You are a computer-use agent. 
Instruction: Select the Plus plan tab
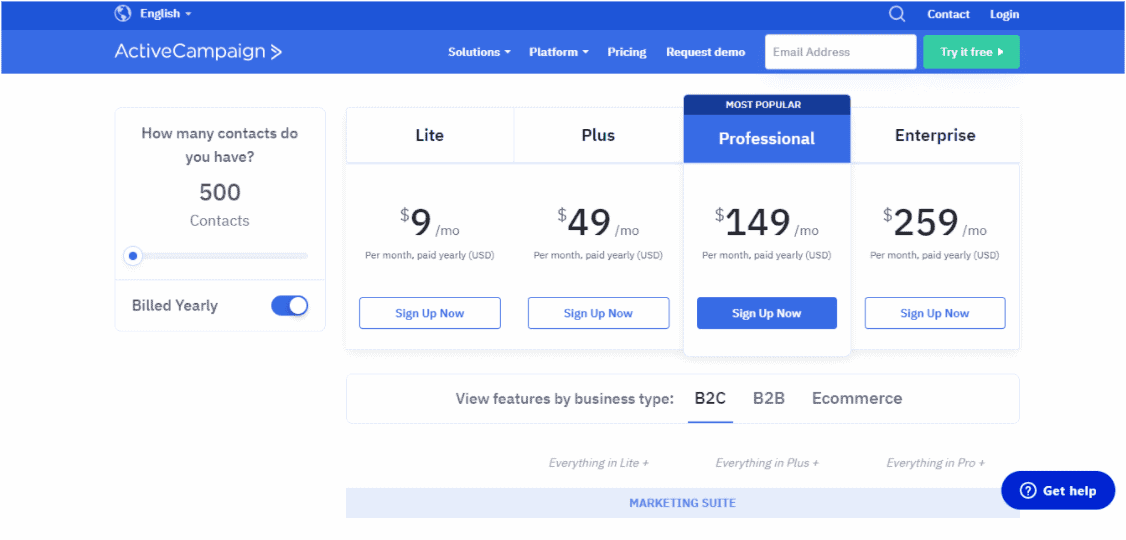(x=598, y=135)
